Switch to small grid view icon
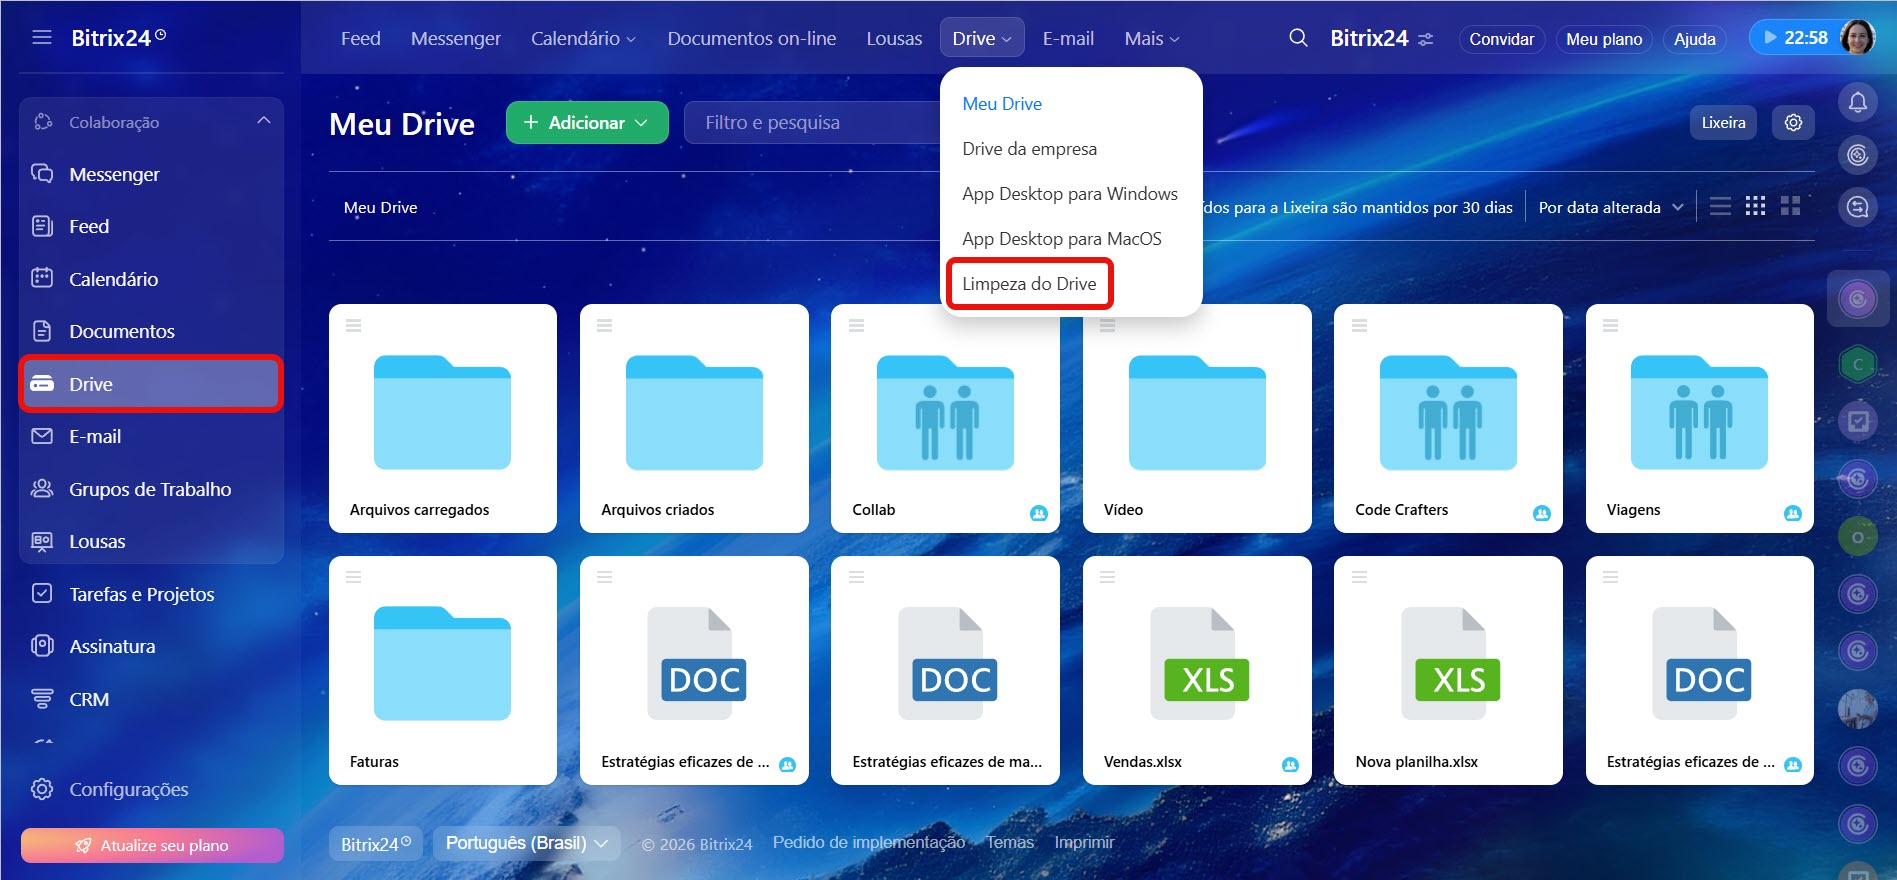 (1755, 206)
